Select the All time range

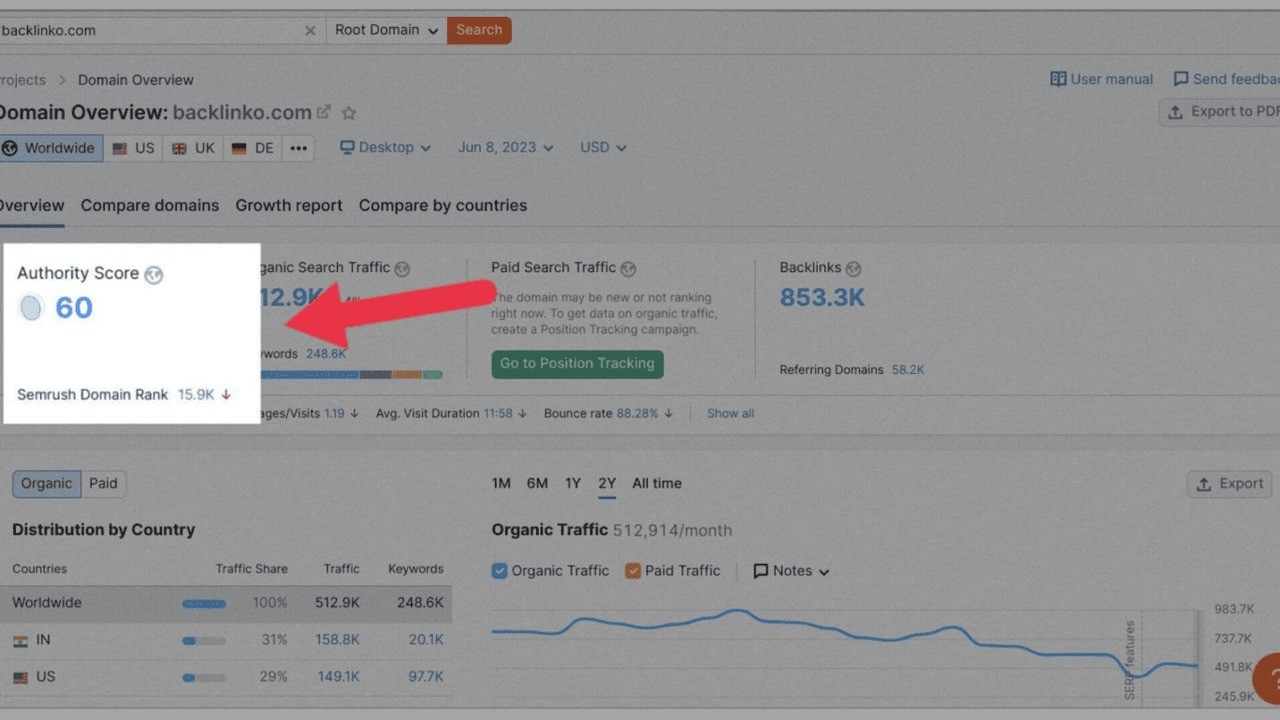coord(657,484)
